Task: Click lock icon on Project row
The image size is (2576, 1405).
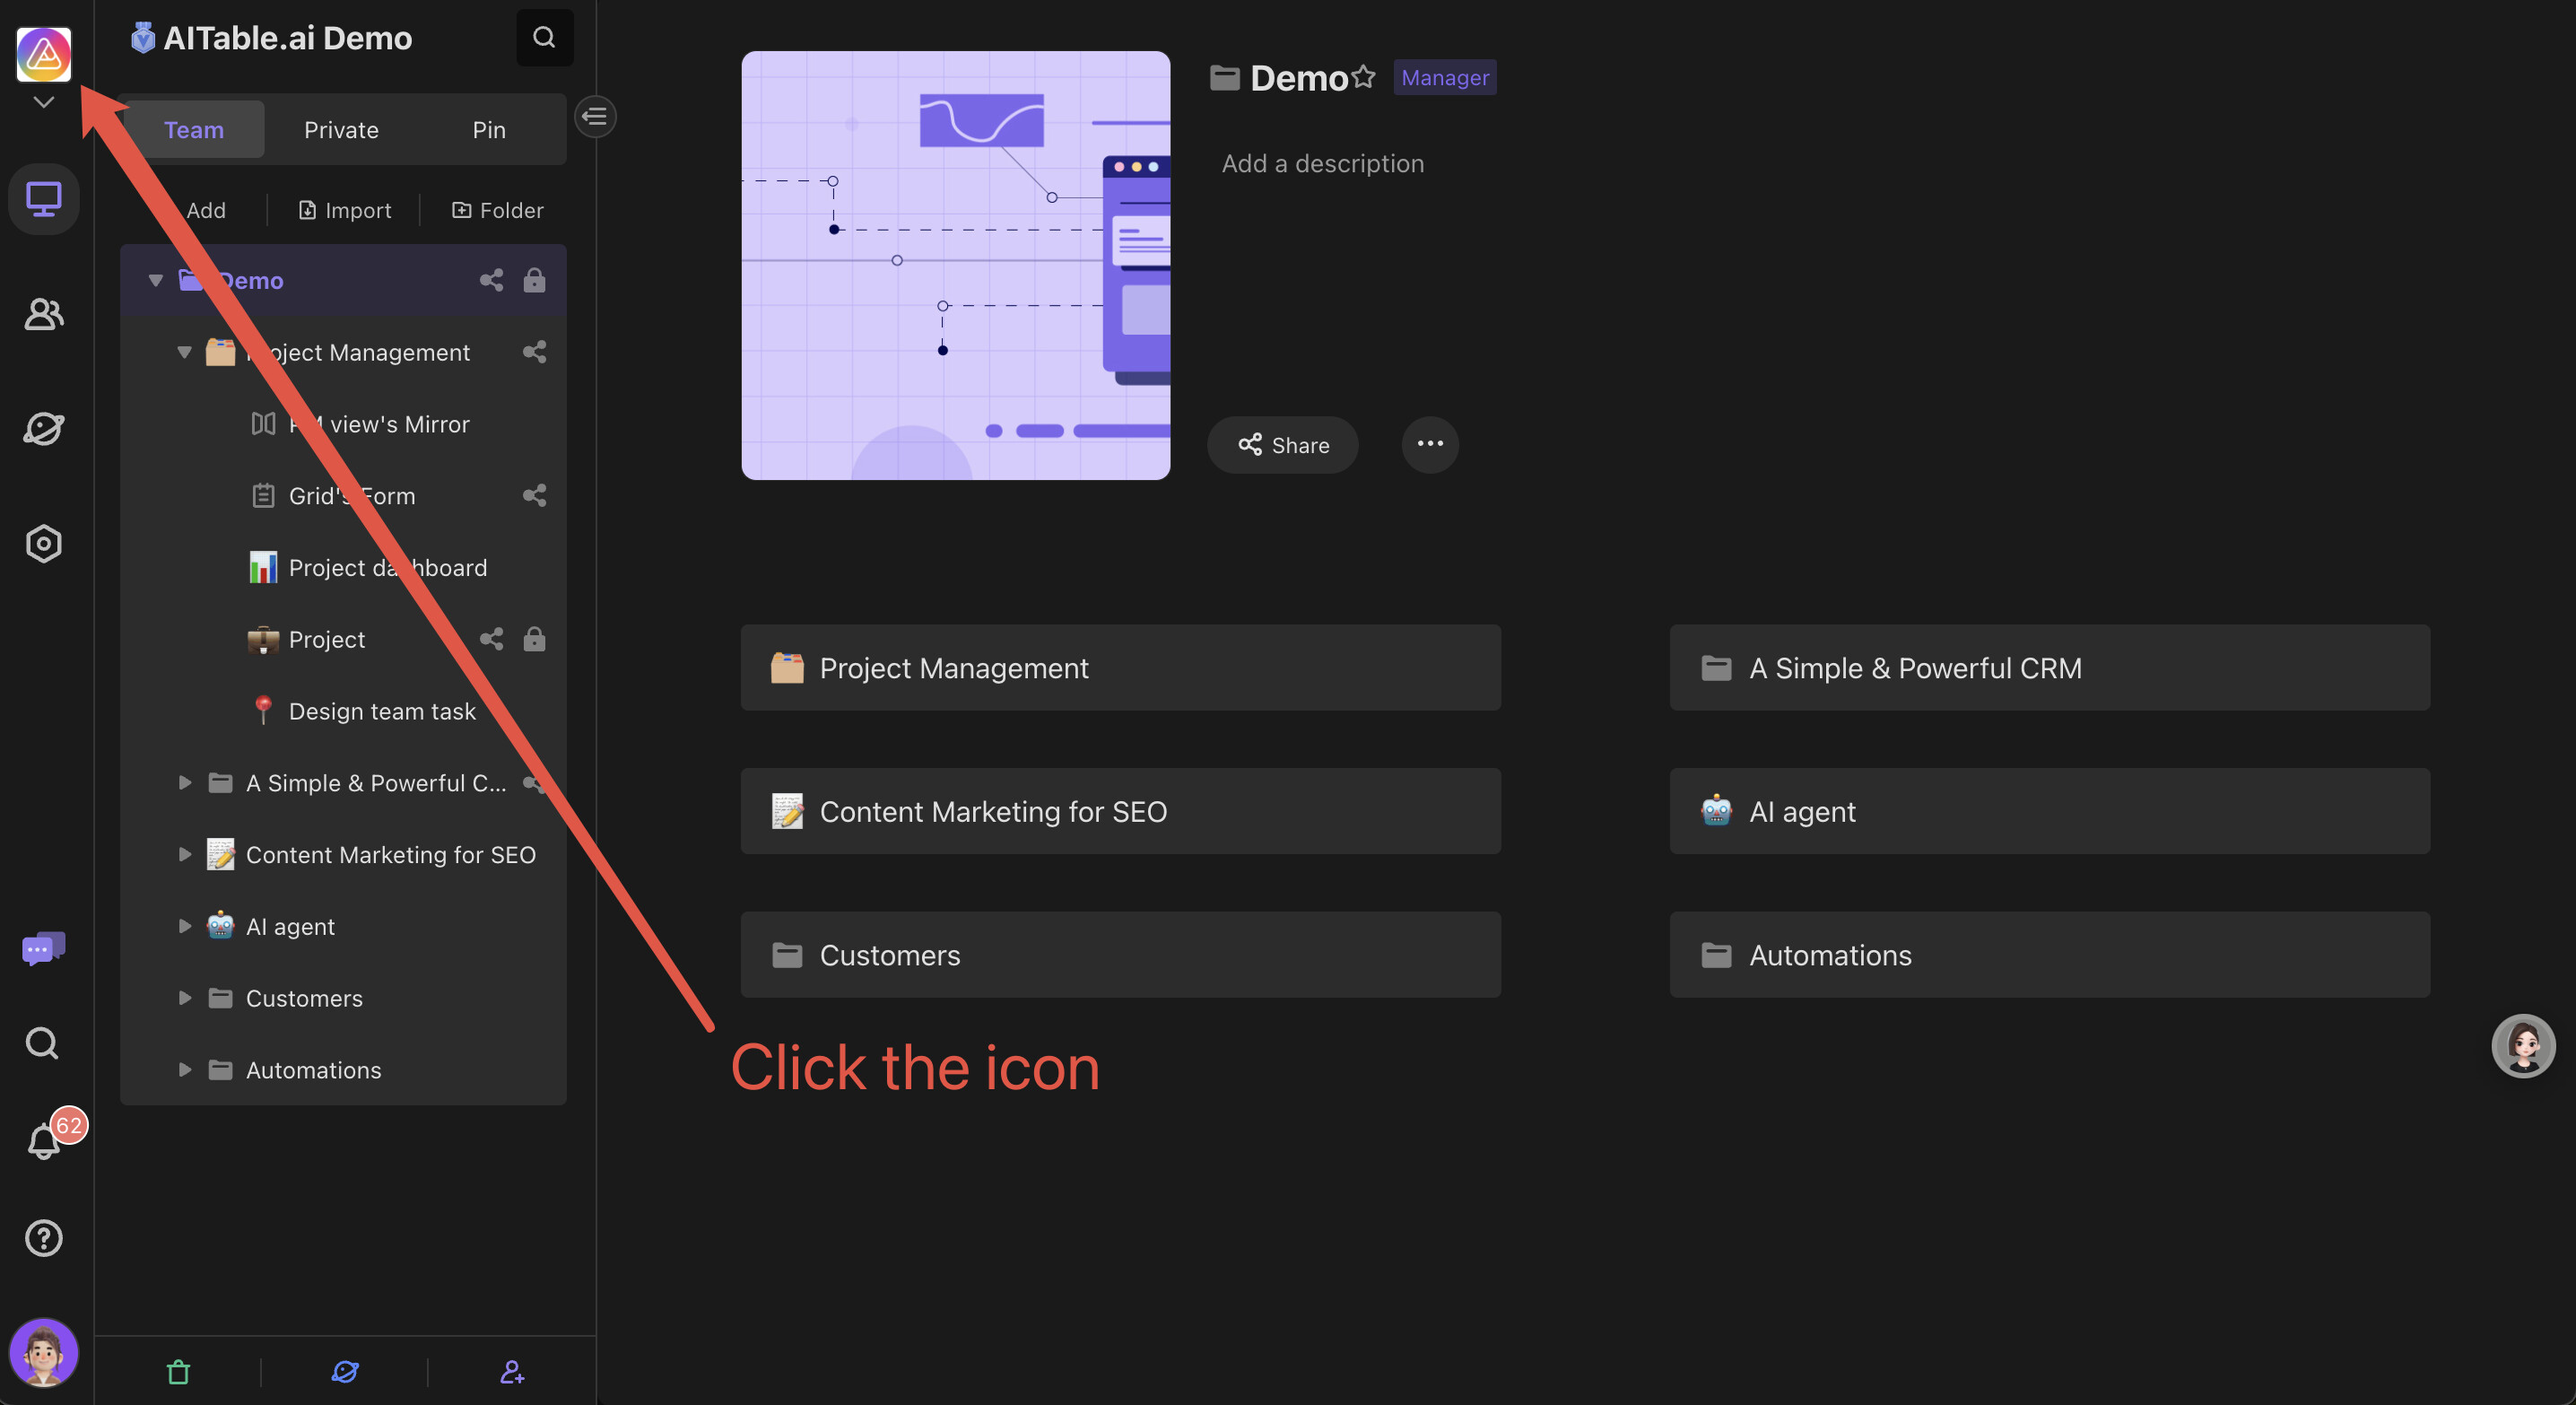Action: click(x=534, y=639)
